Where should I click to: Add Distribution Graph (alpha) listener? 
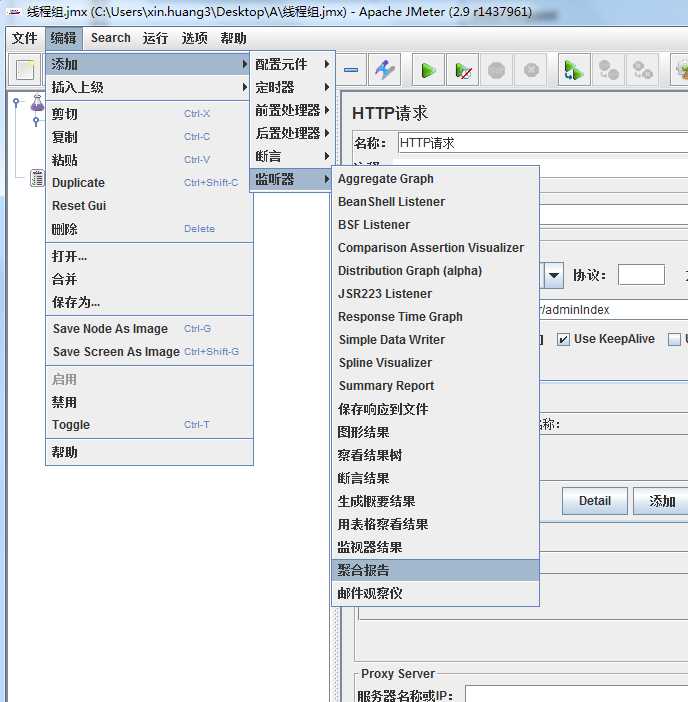435,271
